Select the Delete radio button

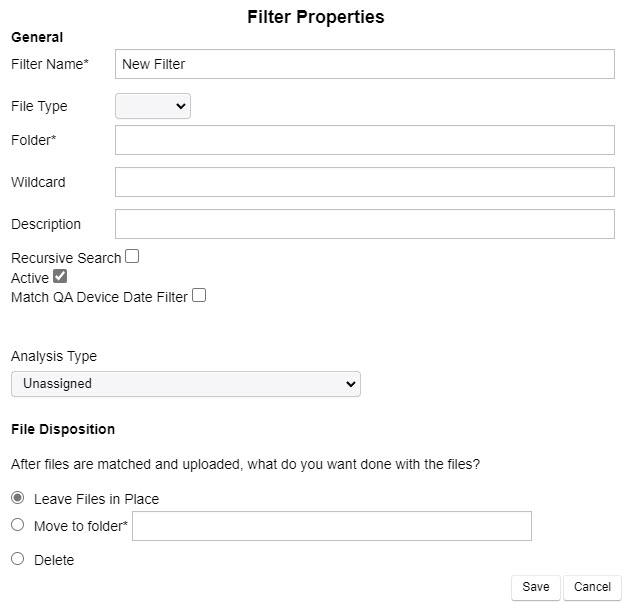[18, 559]
